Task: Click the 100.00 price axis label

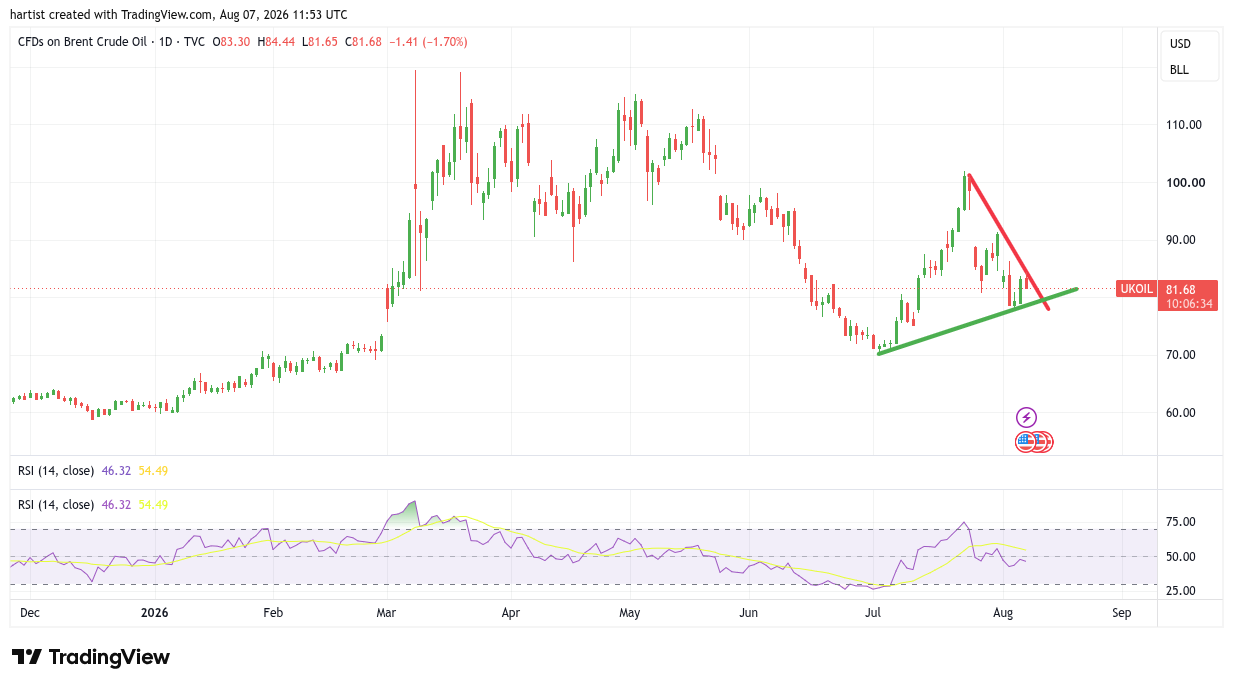Action: [x=1186, y=182]
